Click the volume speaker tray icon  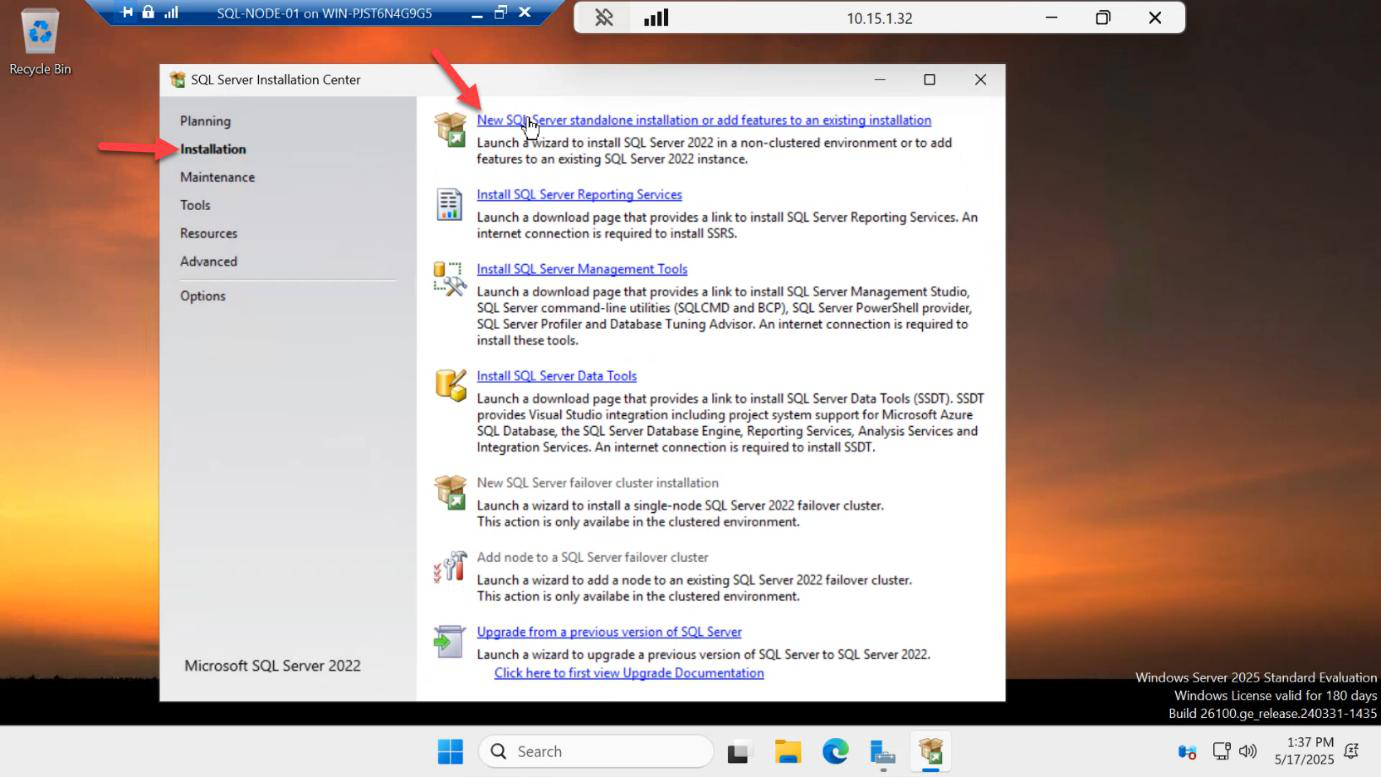tap(1247, 751)
